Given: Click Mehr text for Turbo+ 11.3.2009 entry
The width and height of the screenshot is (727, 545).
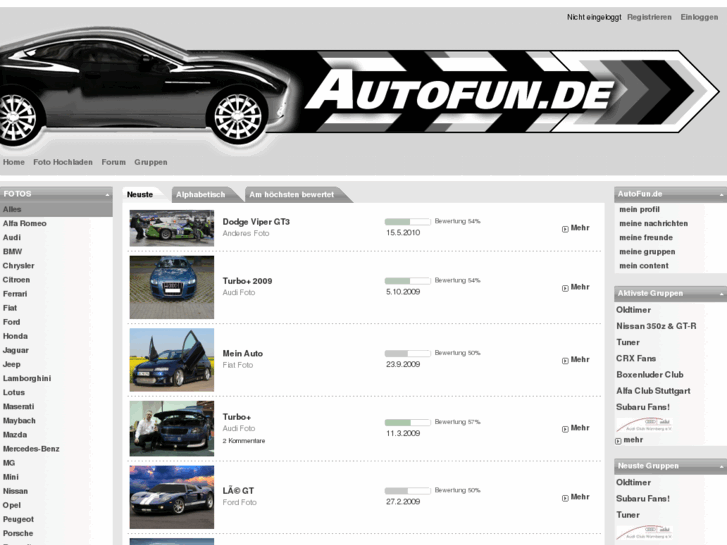Looking at the screenshot, I should tap(580, 428).
